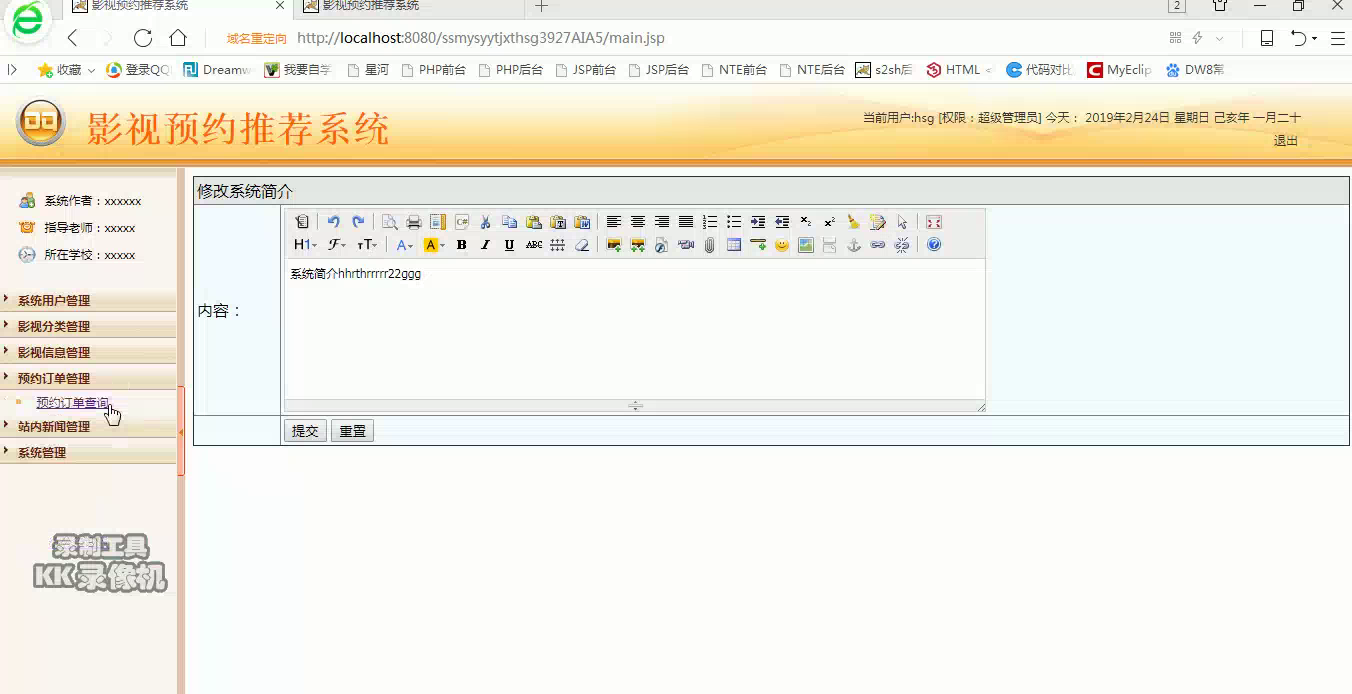Cut the selected text using scissors icon
The image size is (1352, 694).
tap(485, 222)
